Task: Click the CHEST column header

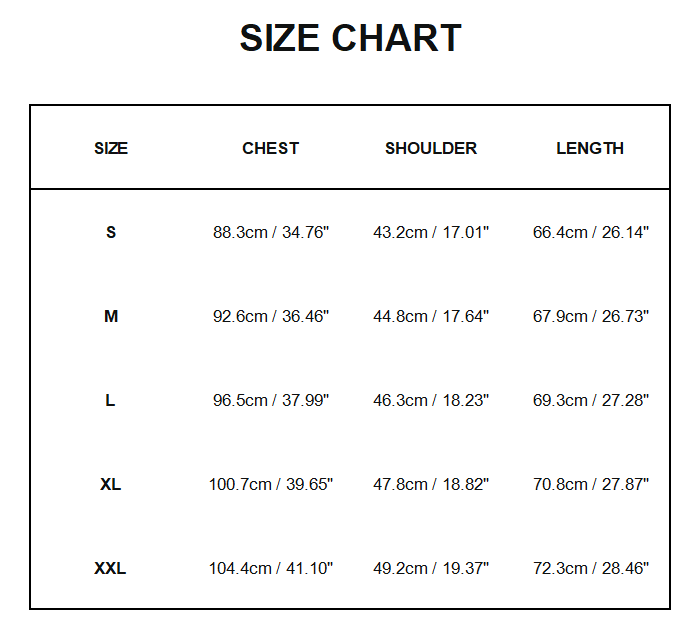Action: pos(270,148)
